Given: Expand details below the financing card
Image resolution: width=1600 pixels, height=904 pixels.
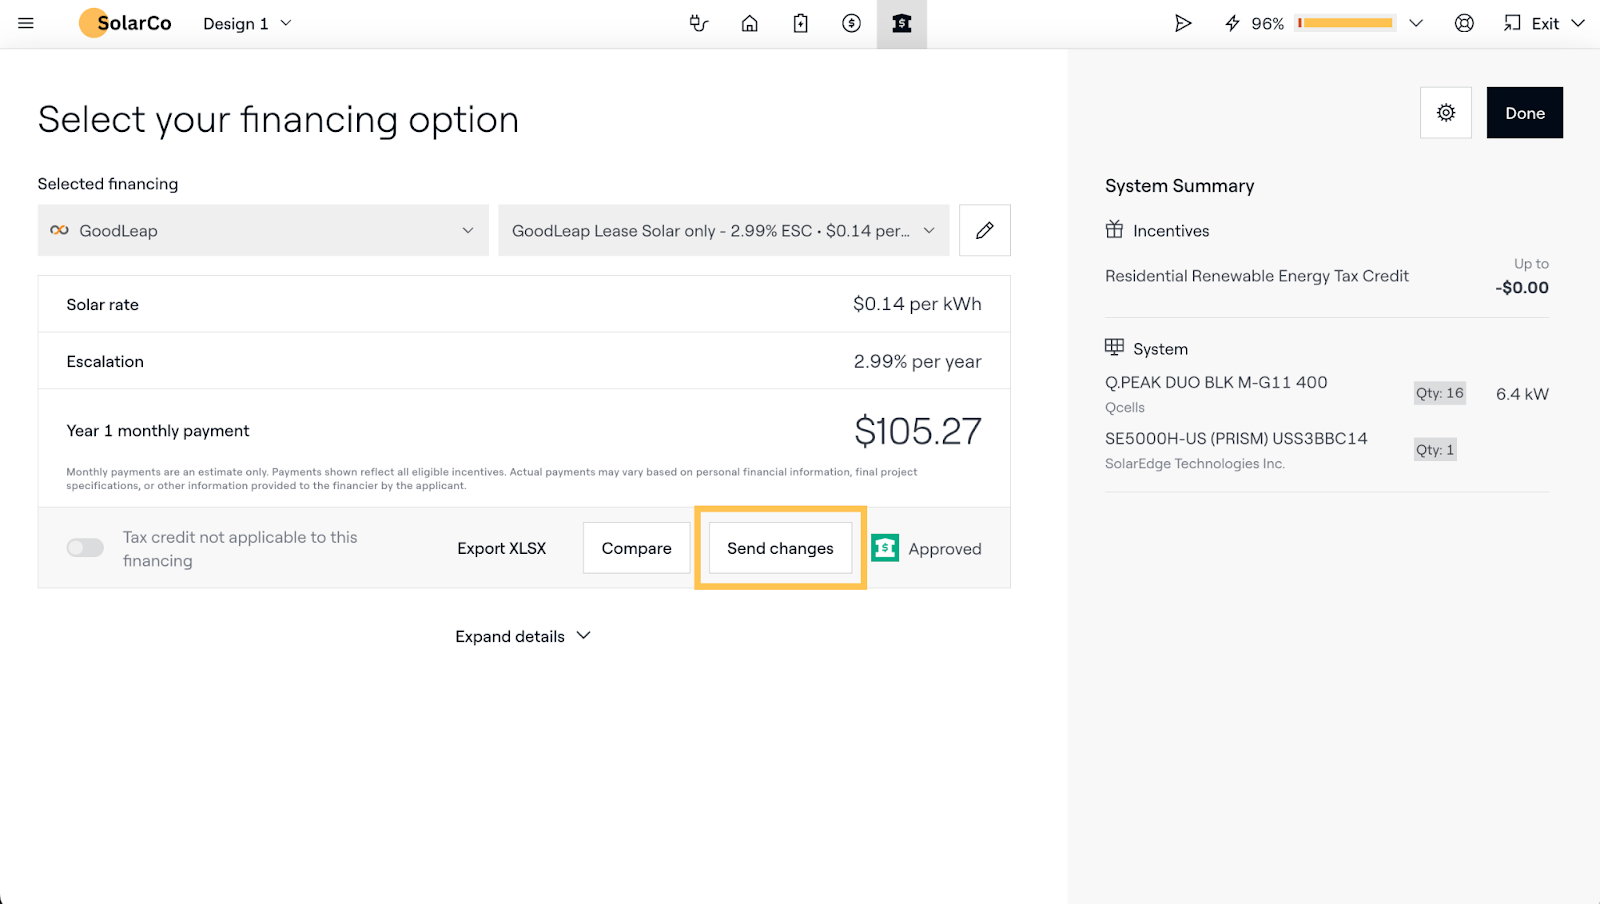Looking at the screenshot, I should (522, 636).
